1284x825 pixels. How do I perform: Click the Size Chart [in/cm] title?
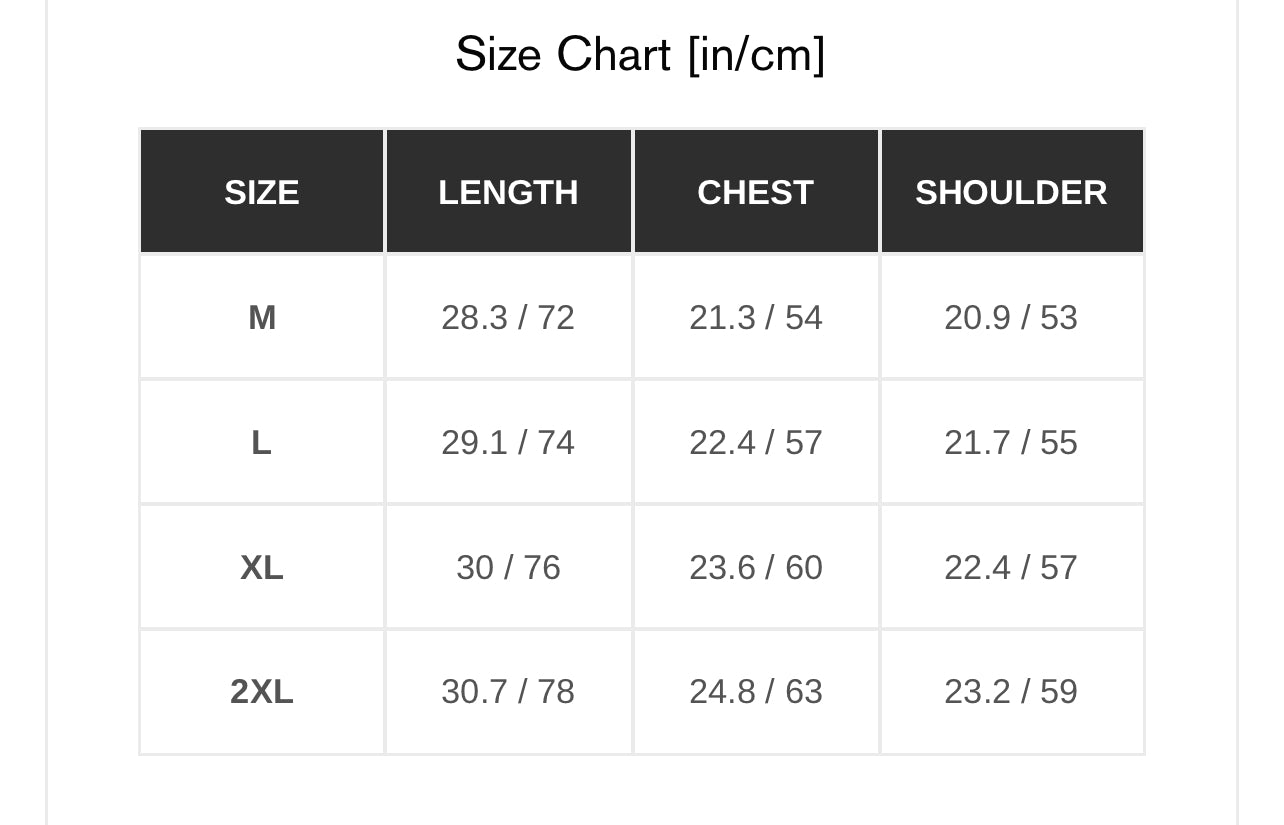coord(640,54)
